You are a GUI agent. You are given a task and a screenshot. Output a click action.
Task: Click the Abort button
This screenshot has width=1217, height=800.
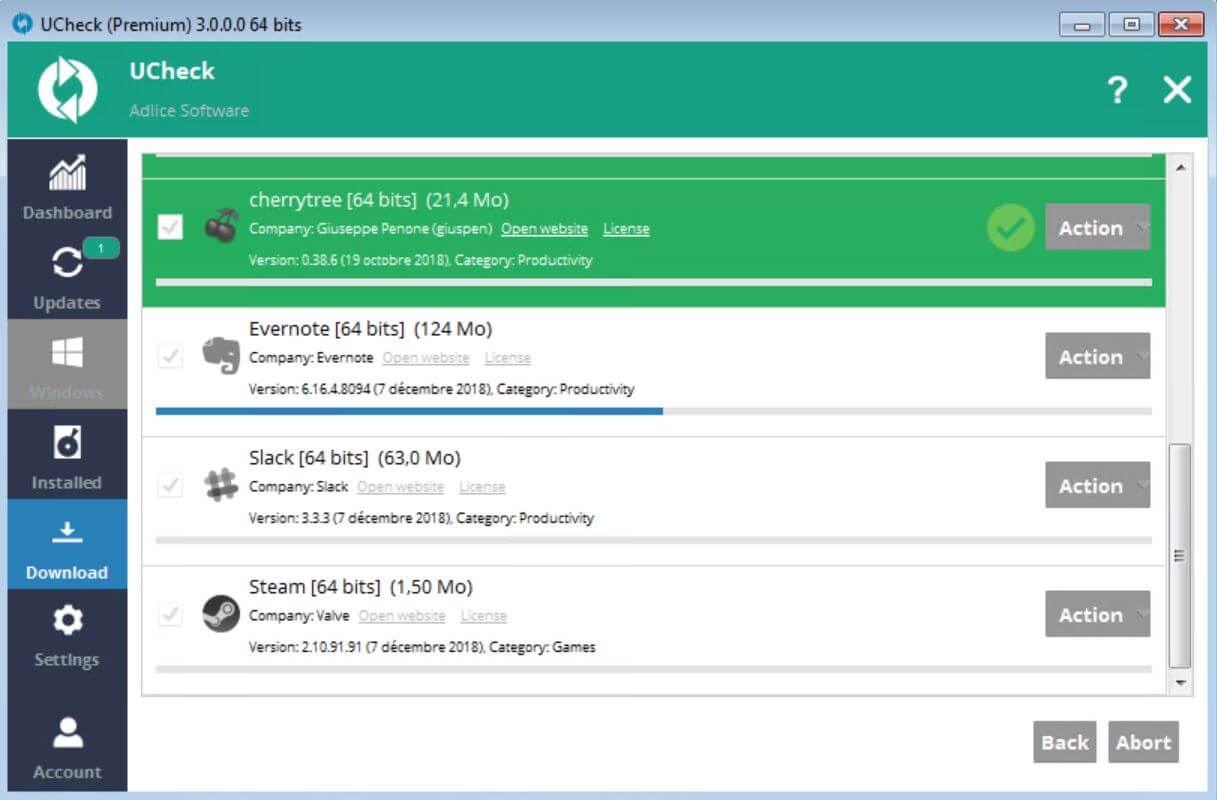pos(1143,742)
